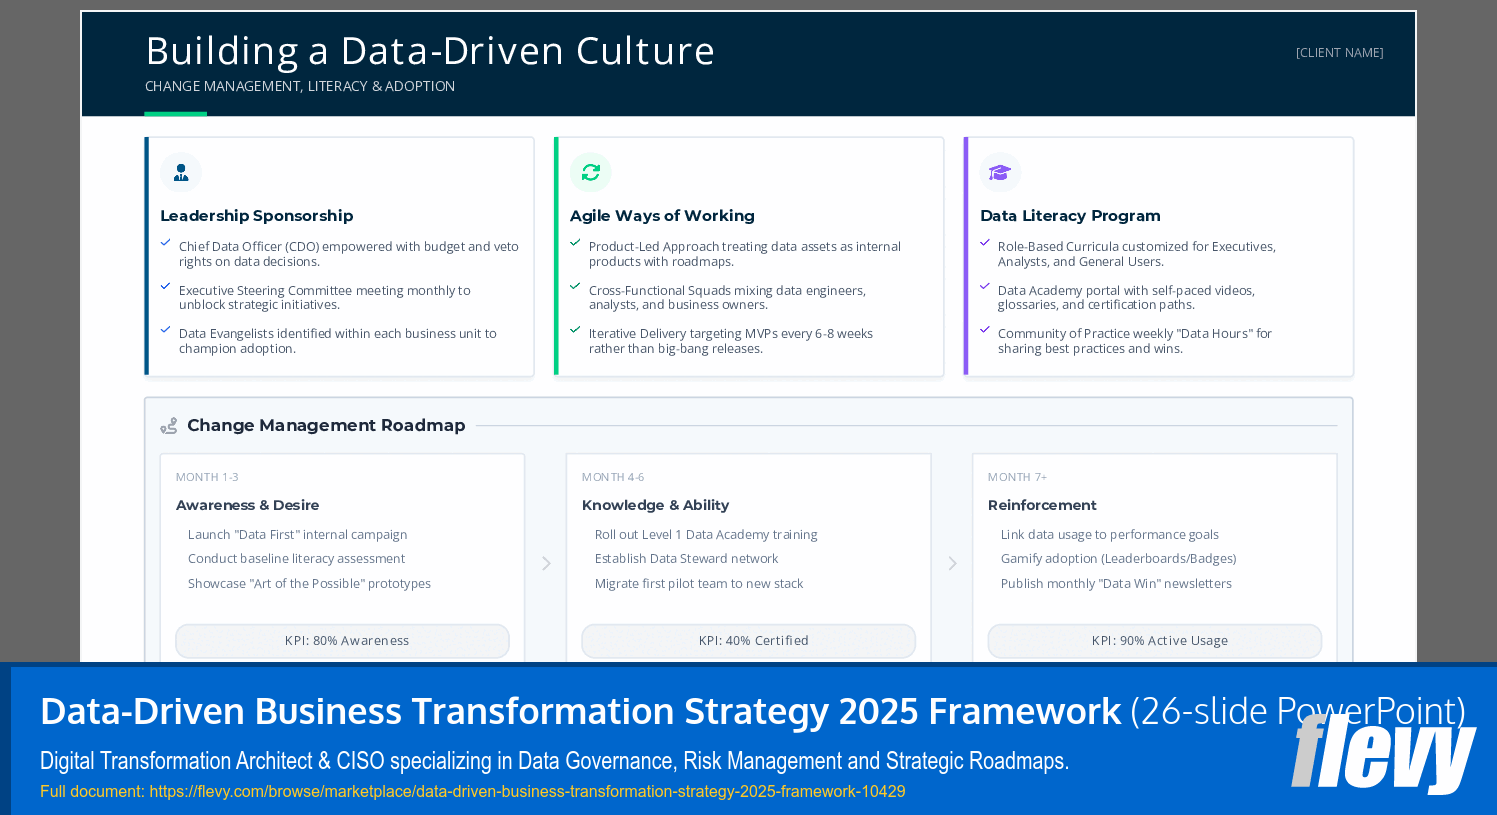1497x815 pixels.
Task: Expand the Change Management Roadmap section
Action: coord(326,425)
